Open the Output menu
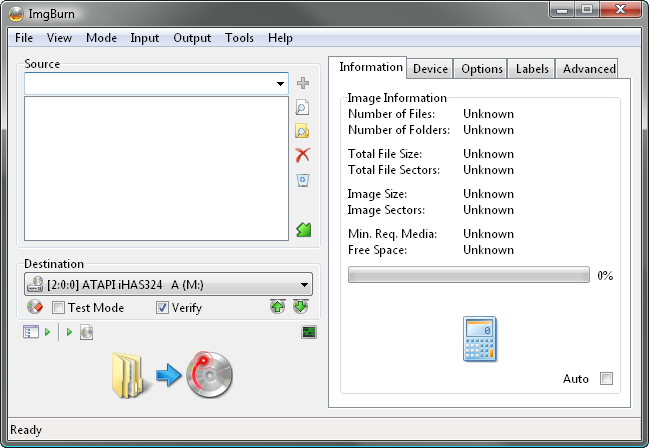 coord(192,38)
